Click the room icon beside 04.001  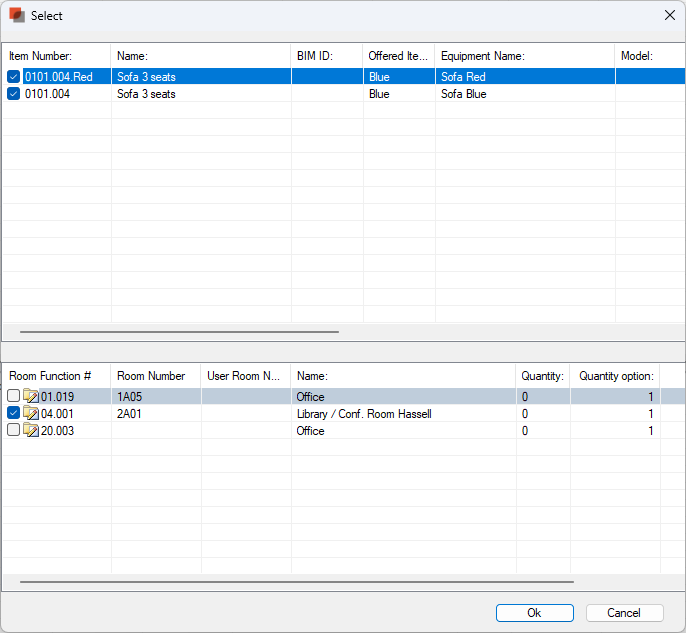31,414
